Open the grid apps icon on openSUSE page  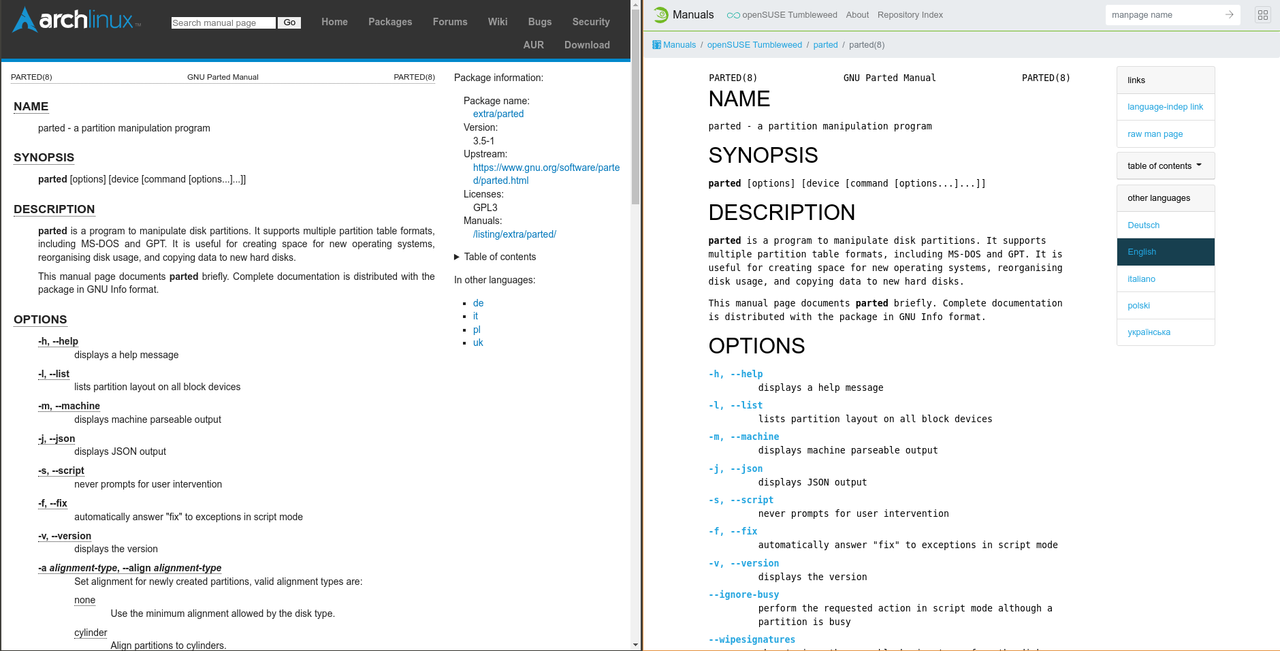pyautogui.click(x=1263, y=15)
